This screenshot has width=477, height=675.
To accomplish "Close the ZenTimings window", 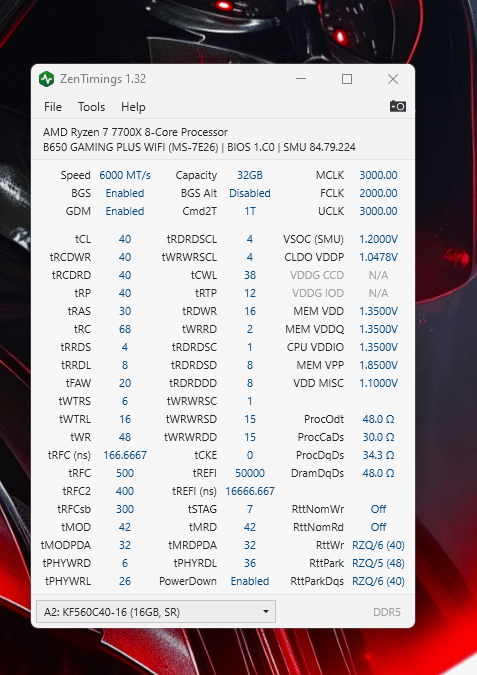I will coord(393,79).
